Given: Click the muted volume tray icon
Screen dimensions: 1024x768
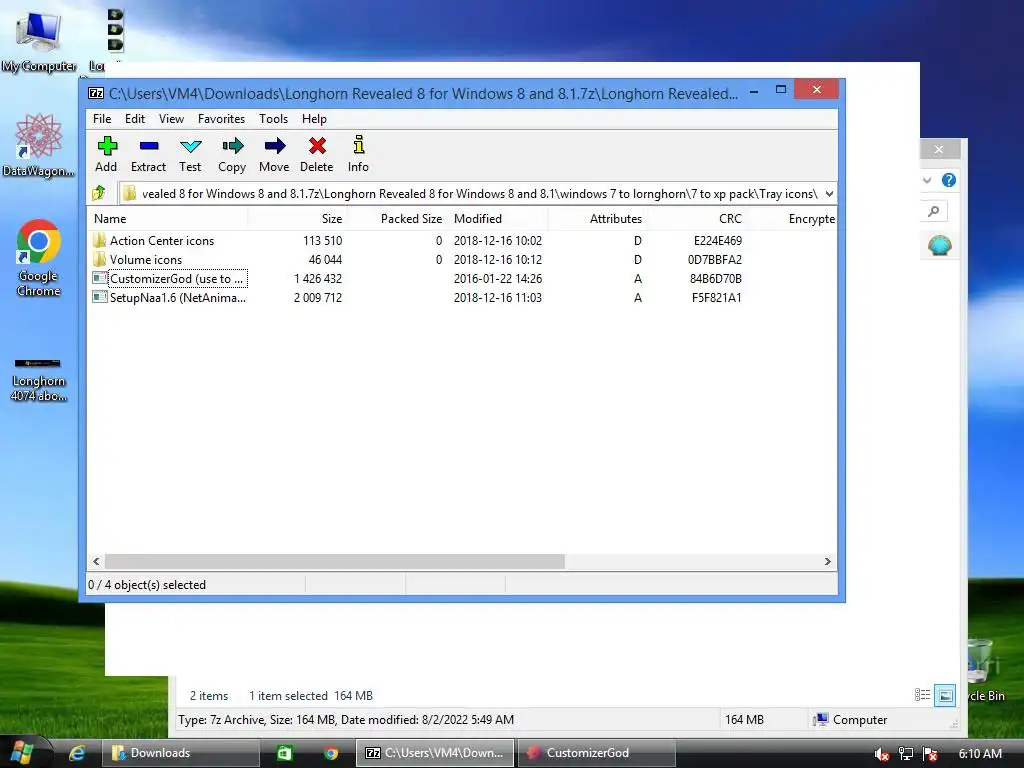Looking at the screenshot, I should tap(881, 754).
